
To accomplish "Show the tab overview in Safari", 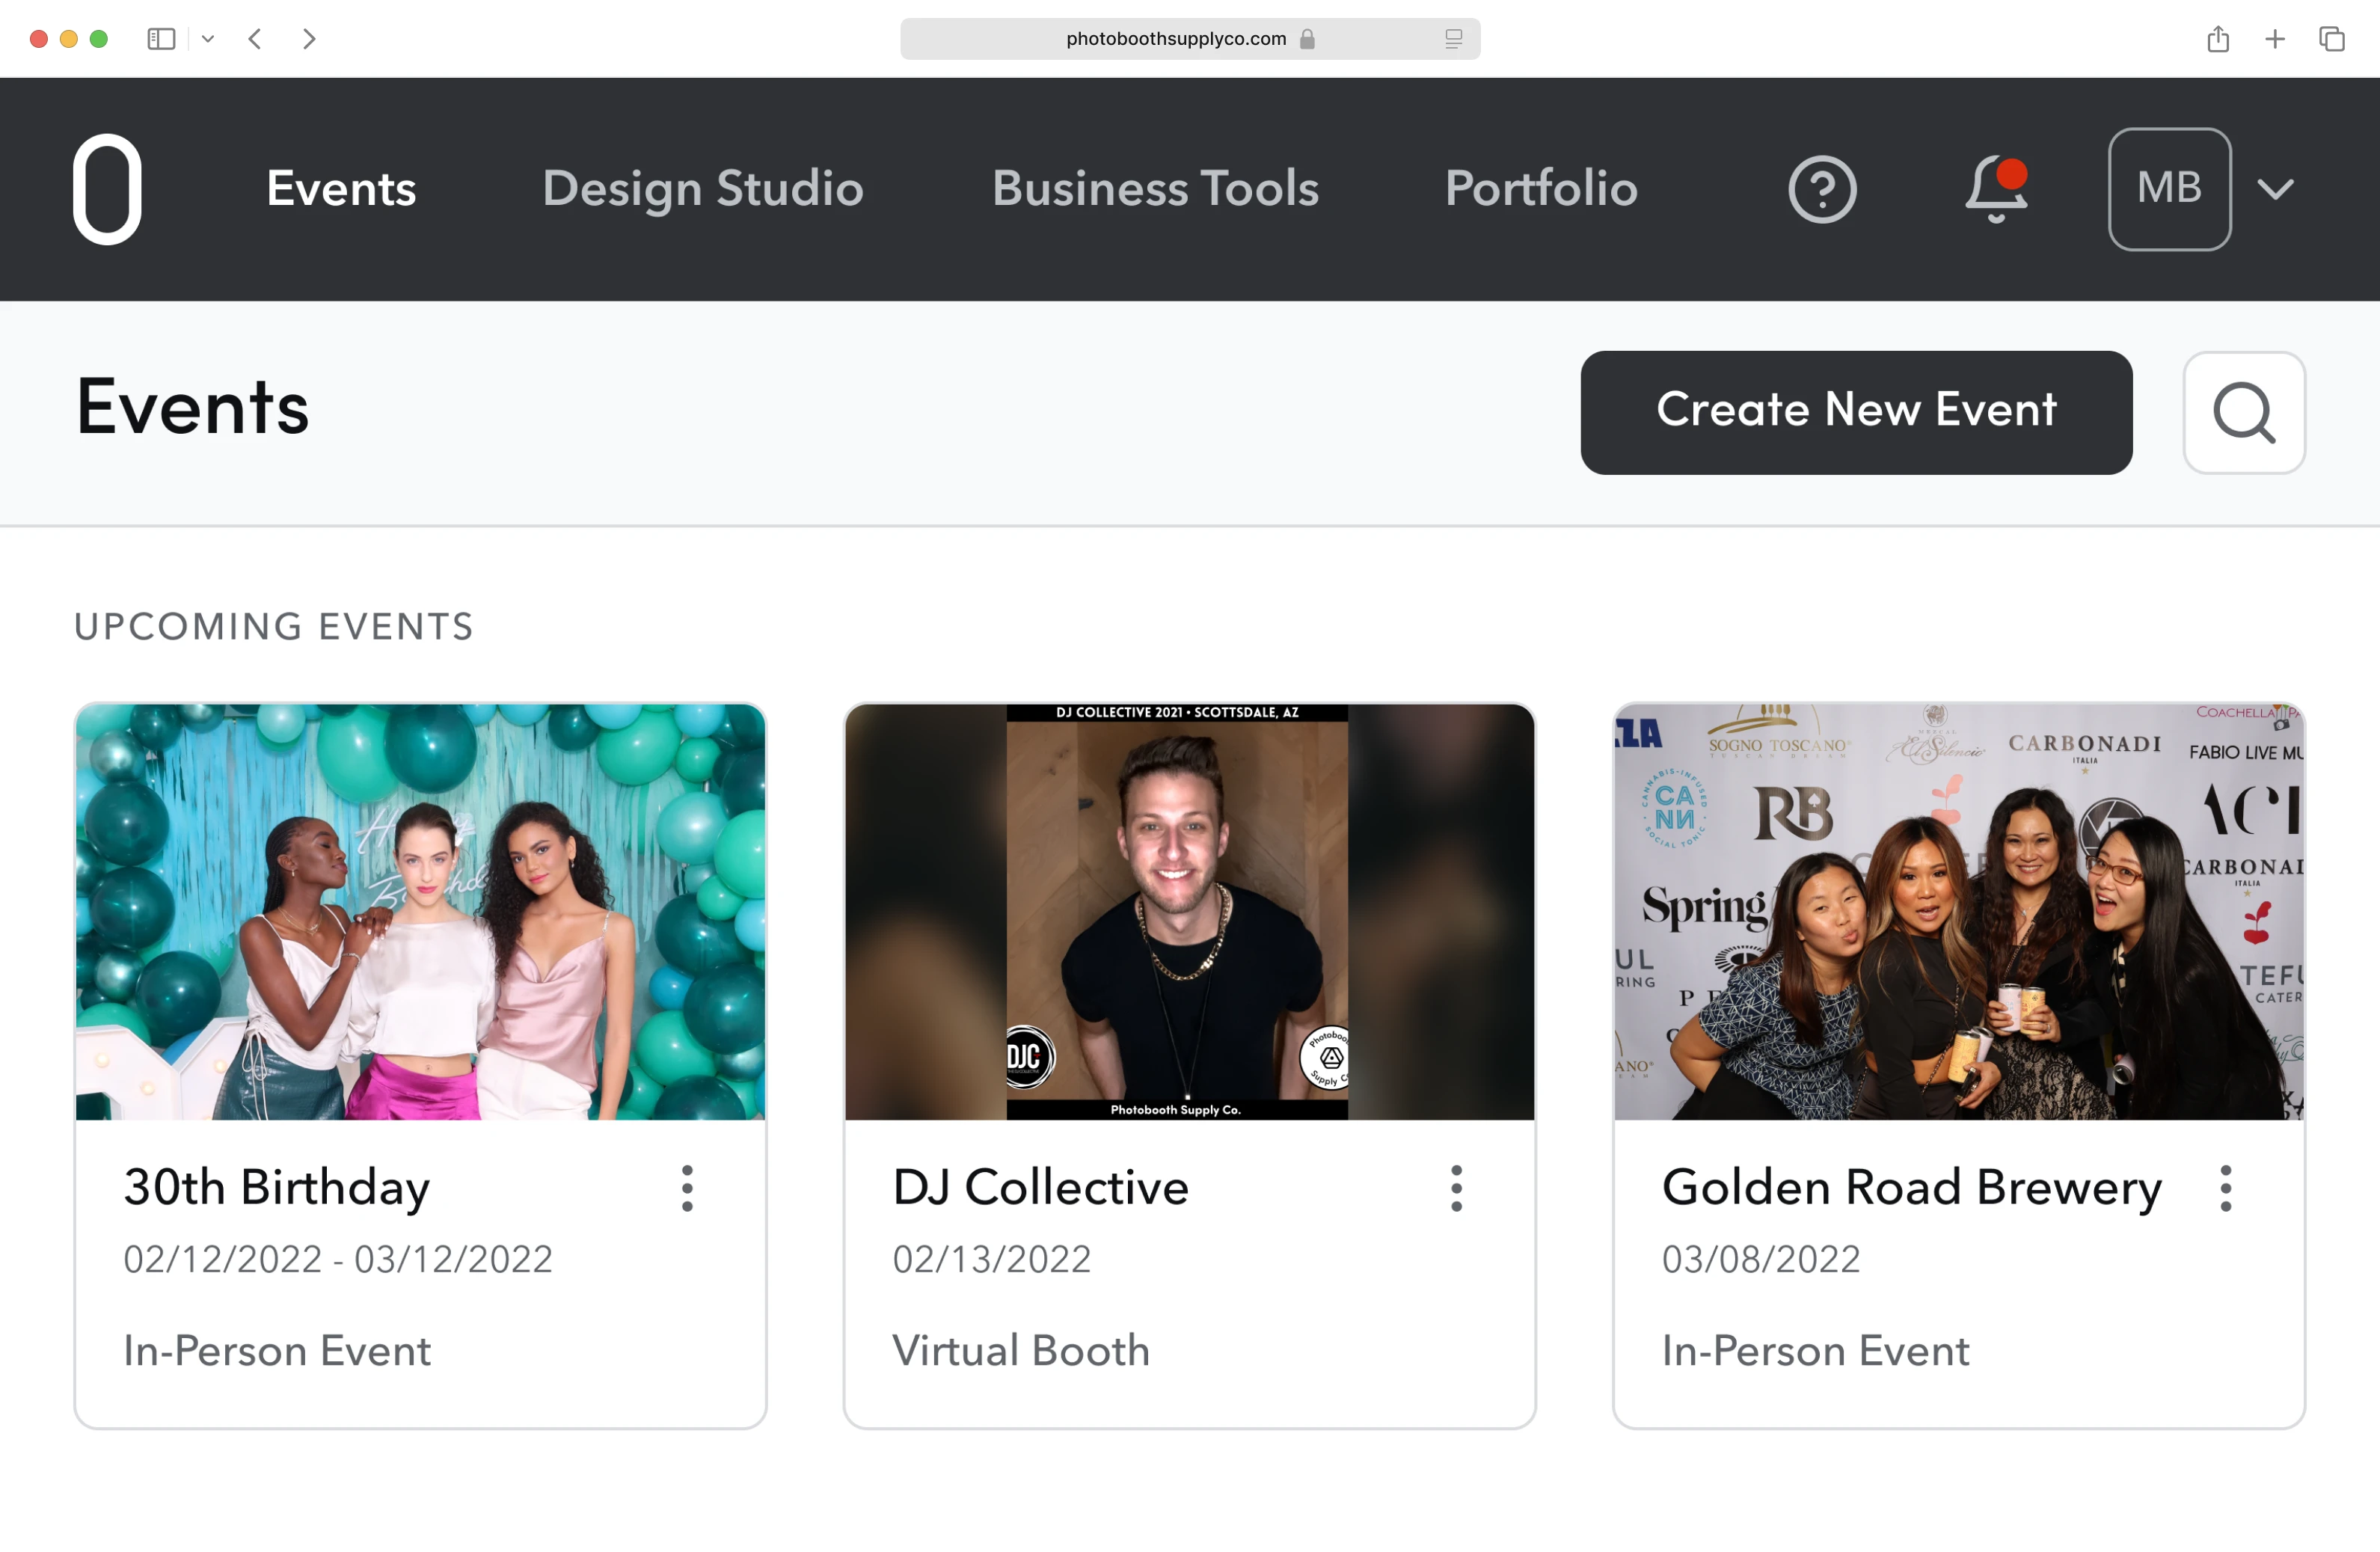I will tap(2332, 39).
